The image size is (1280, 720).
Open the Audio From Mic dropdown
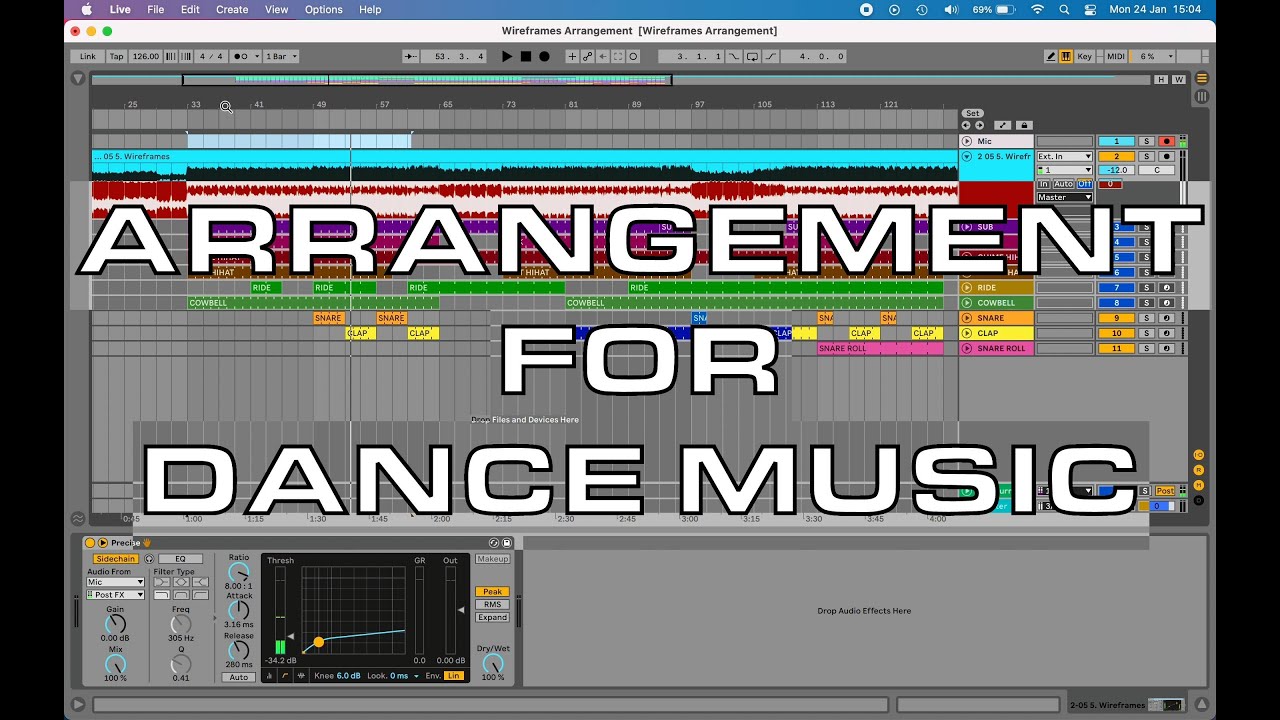pyautogui.click(x=115, y=582)
